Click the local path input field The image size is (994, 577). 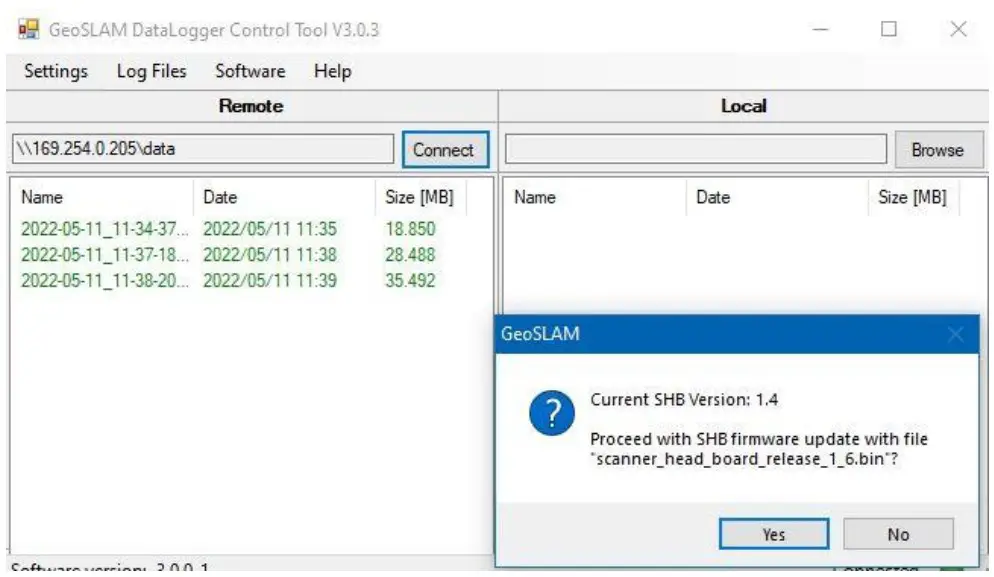[695, 149]
